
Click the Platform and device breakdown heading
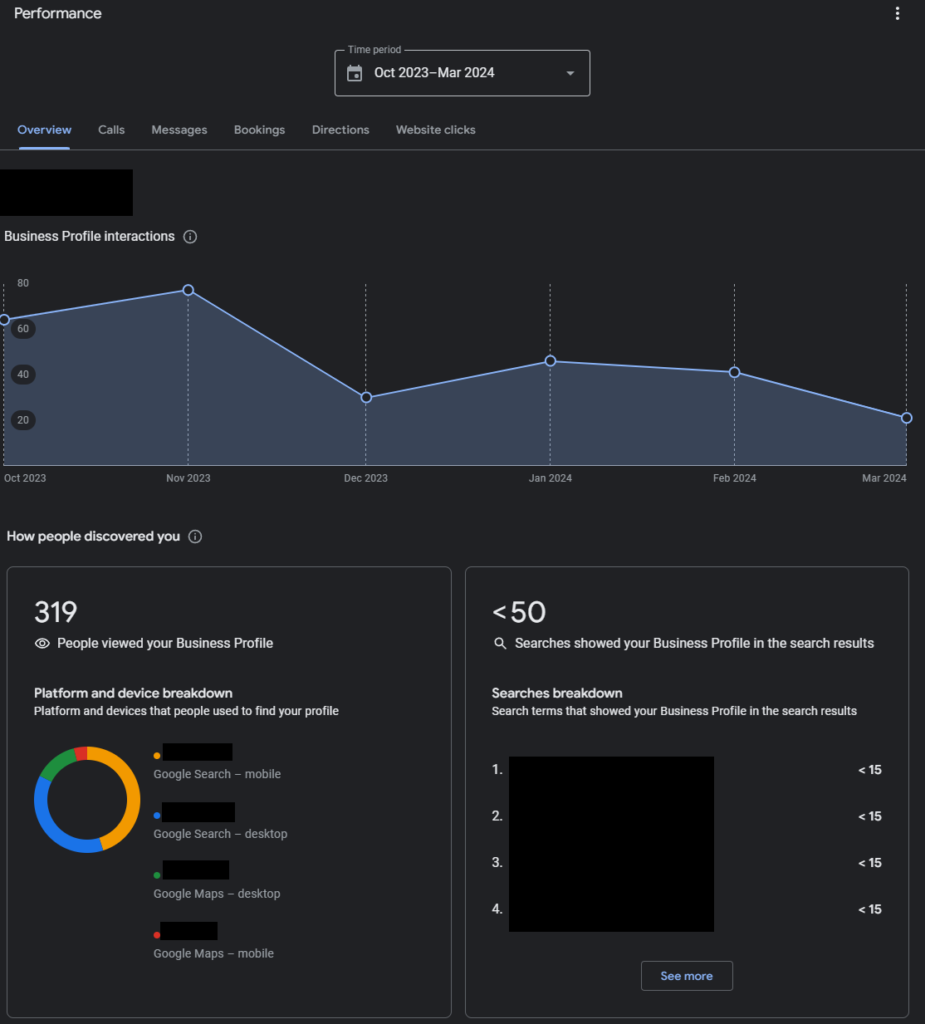133,693
